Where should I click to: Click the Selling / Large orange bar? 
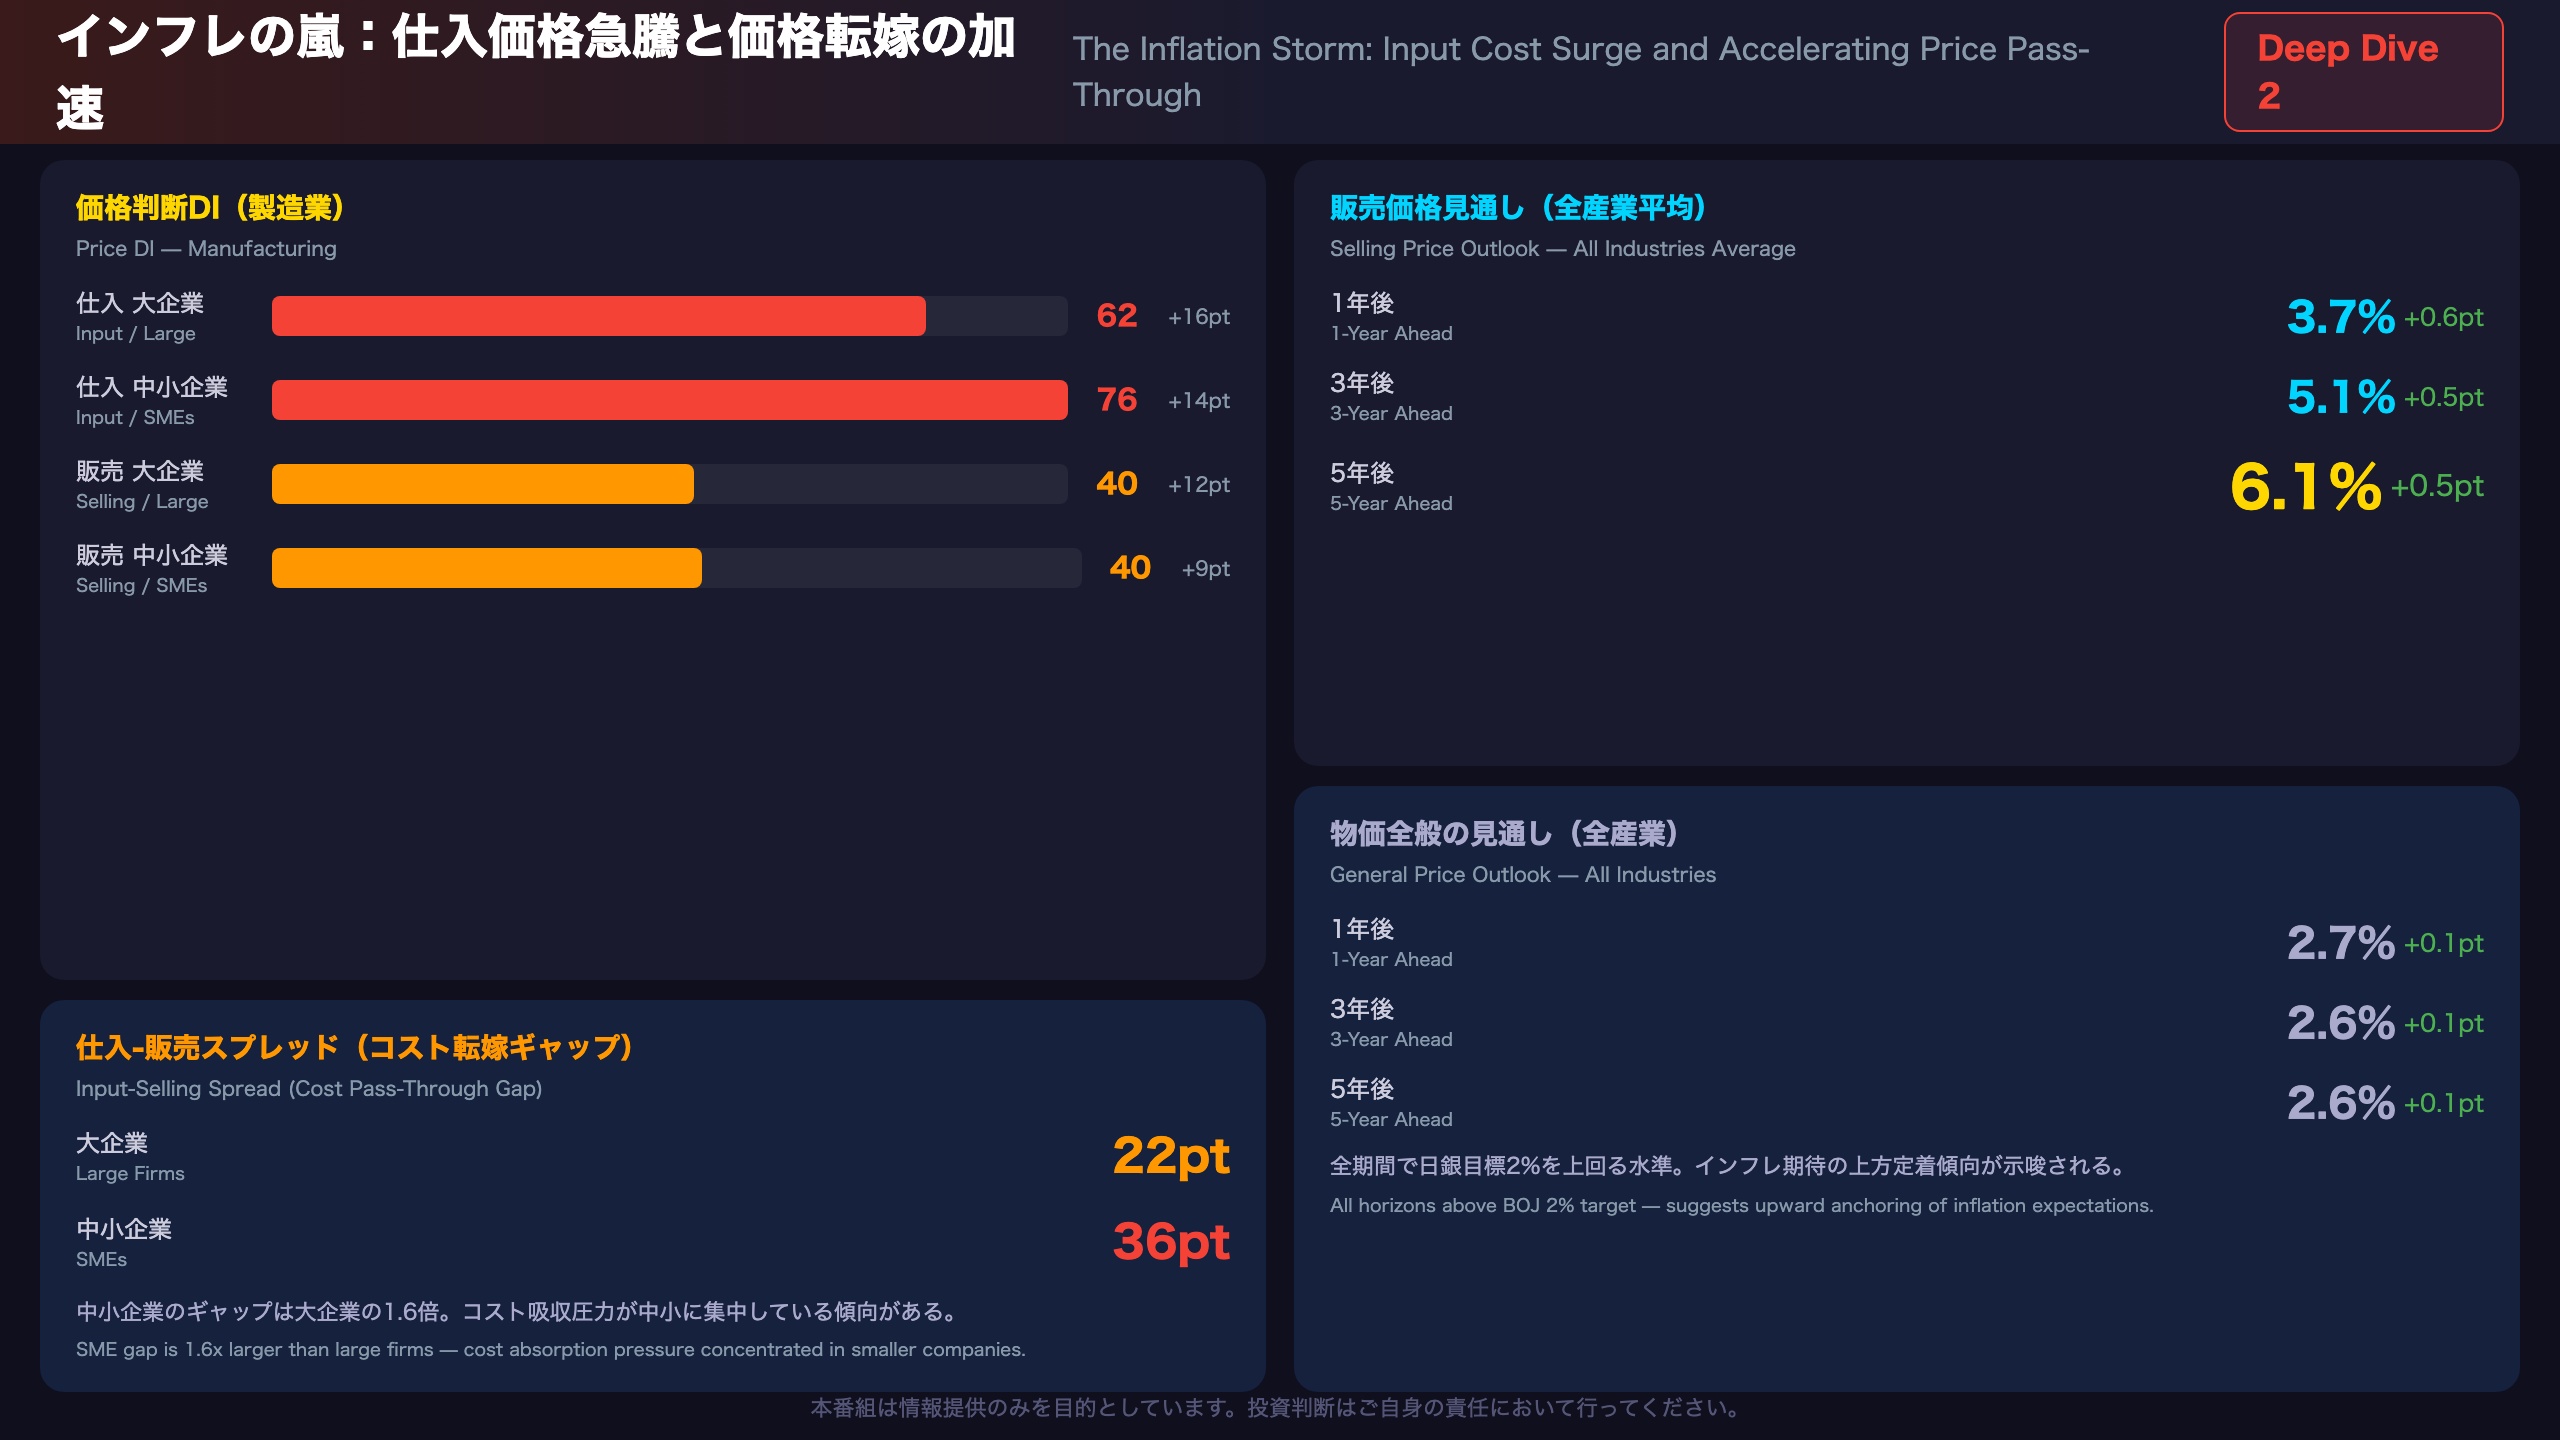tap(482, 484)
